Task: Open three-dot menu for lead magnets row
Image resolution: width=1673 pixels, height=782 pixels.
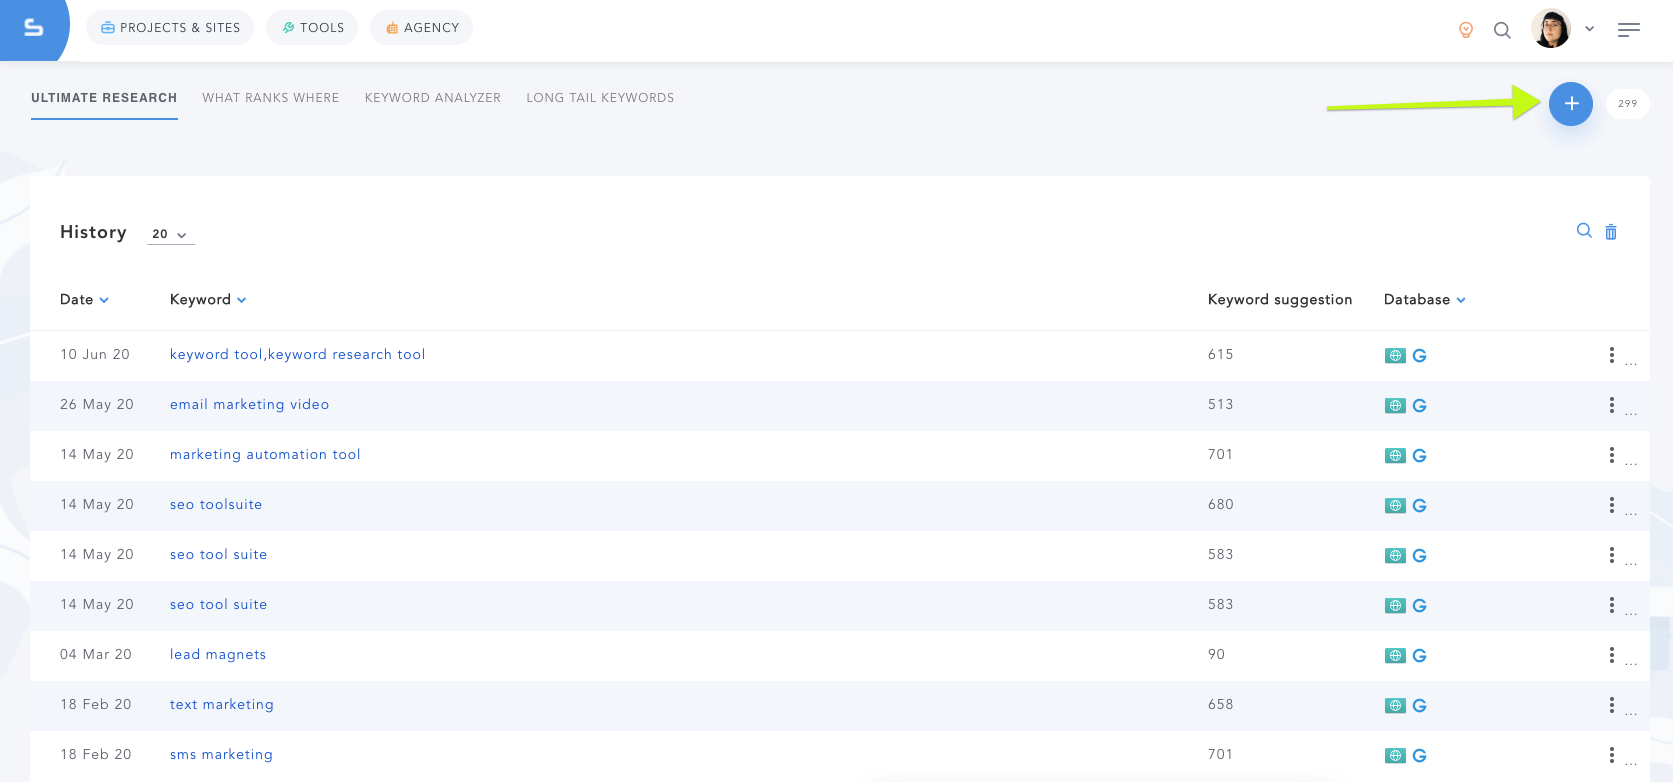Action: click(x=1611, y=655)
